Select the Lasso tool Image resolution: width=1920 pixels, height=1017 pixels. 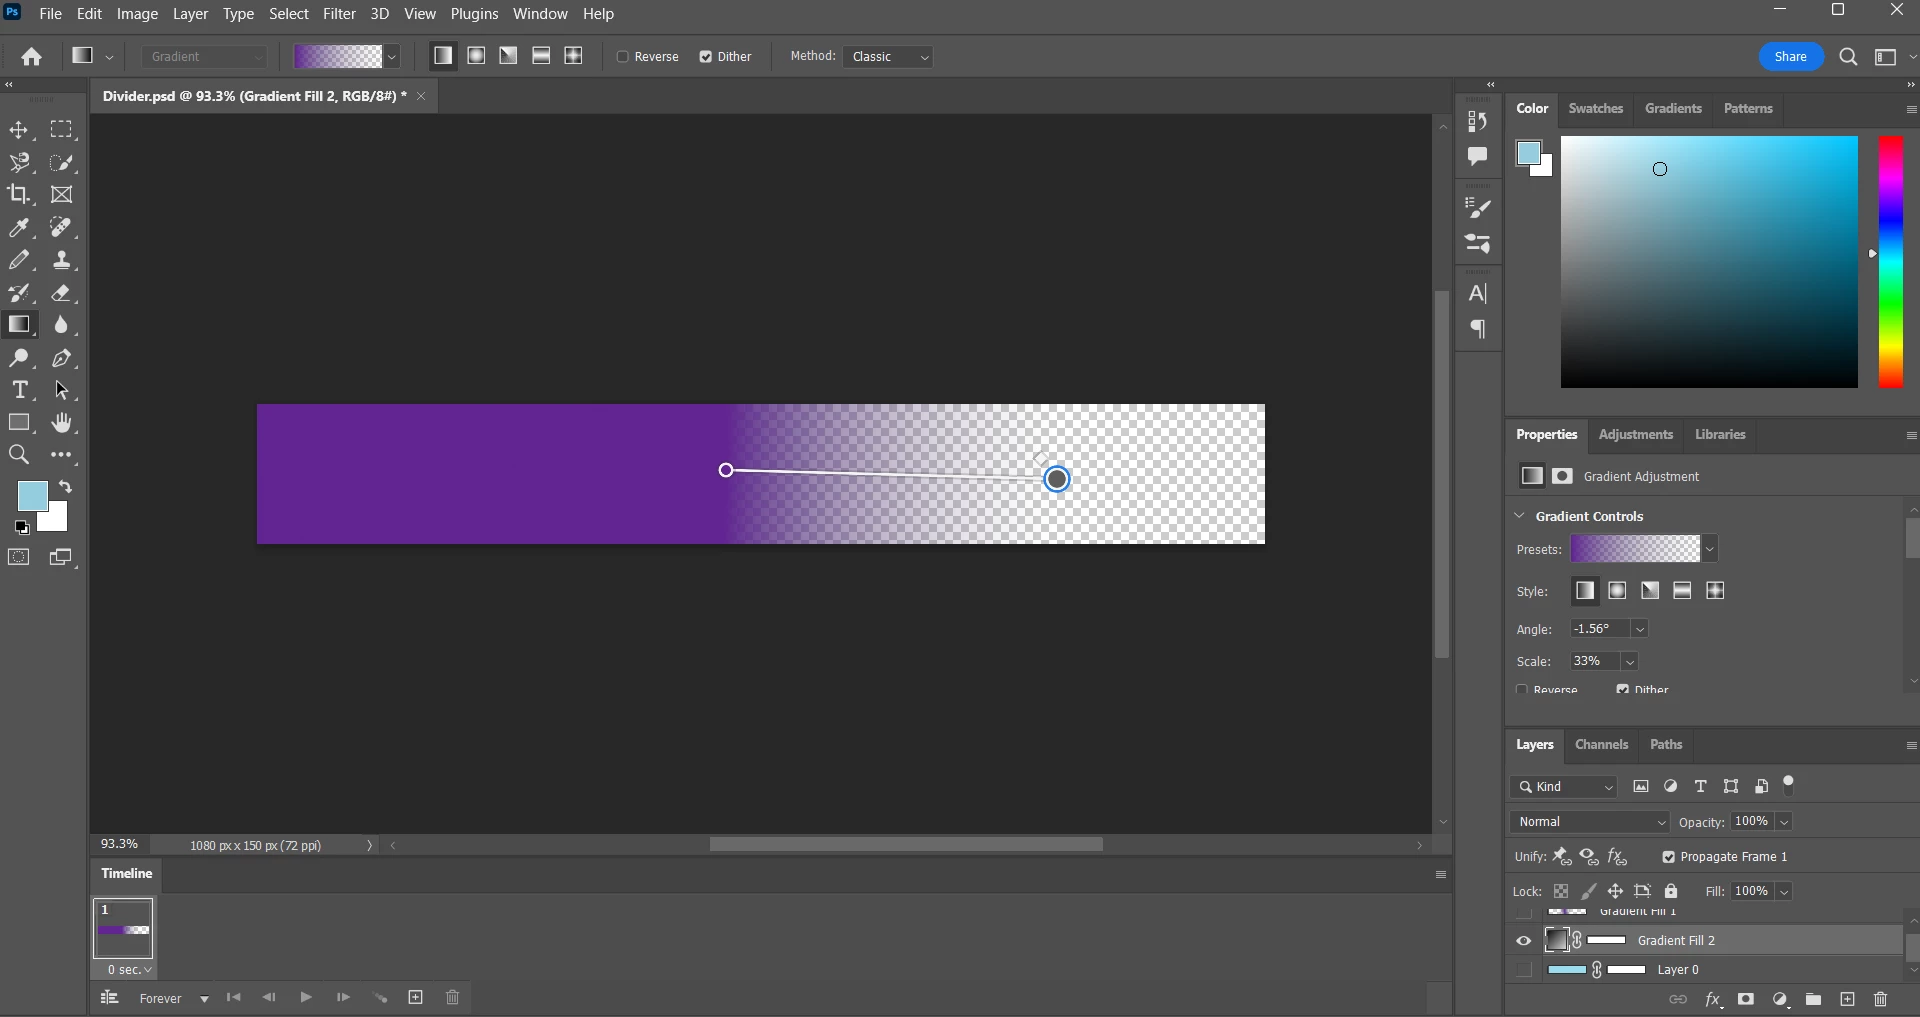pyautogui.click(x=19, y=162)
